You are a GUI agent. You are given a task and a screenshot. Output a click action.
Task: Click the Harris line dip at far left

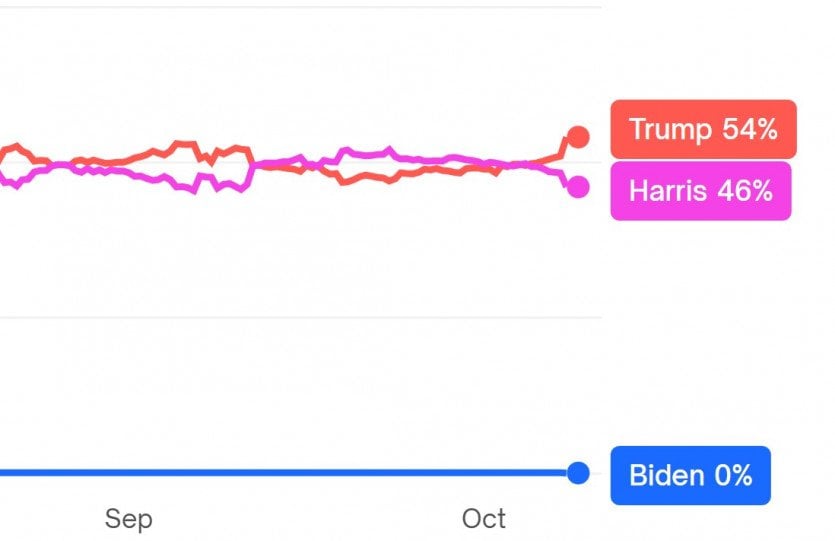pyautogui.click(x=16, y=186)
